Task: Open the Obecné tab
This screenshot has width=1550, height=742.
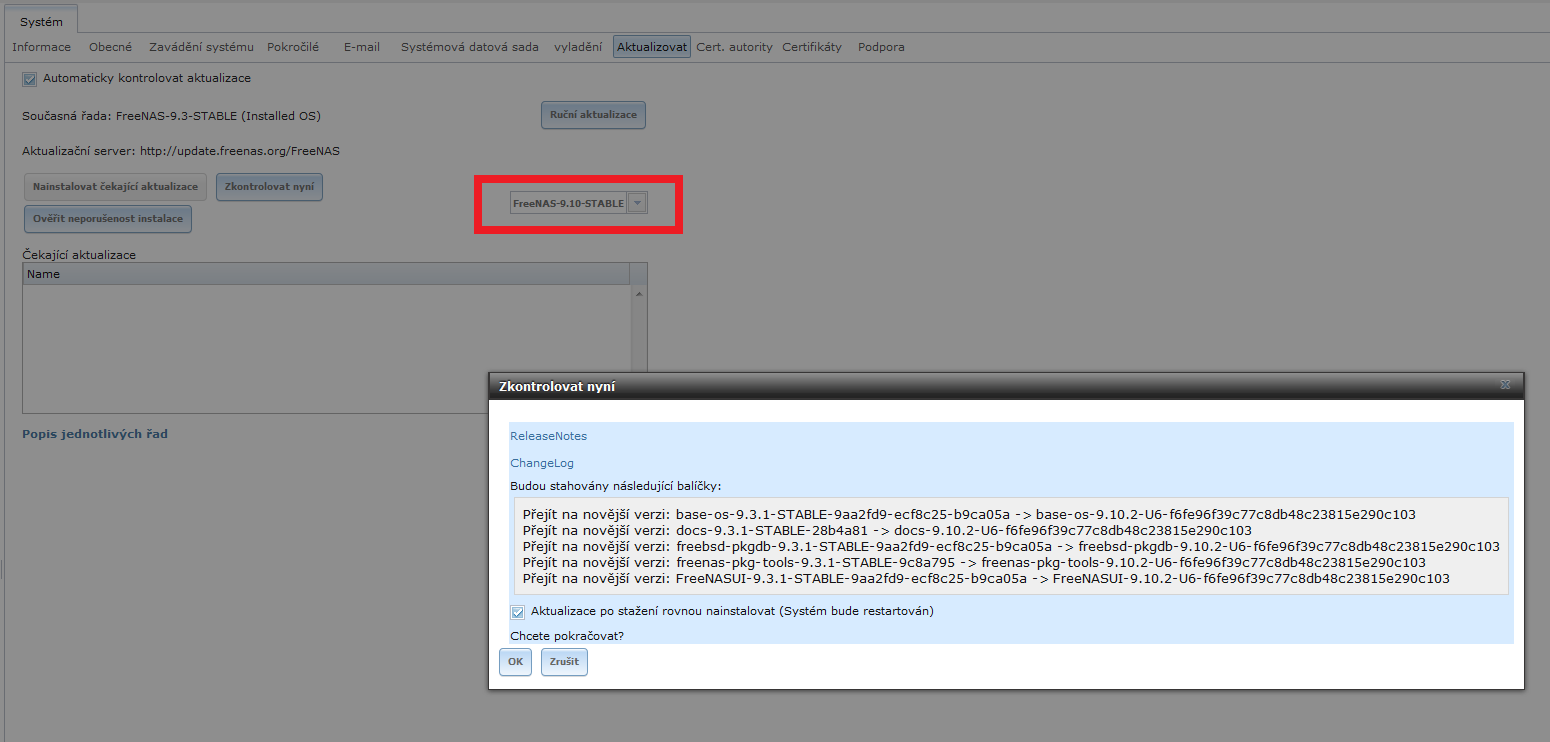Action: (x=110, y=47)
